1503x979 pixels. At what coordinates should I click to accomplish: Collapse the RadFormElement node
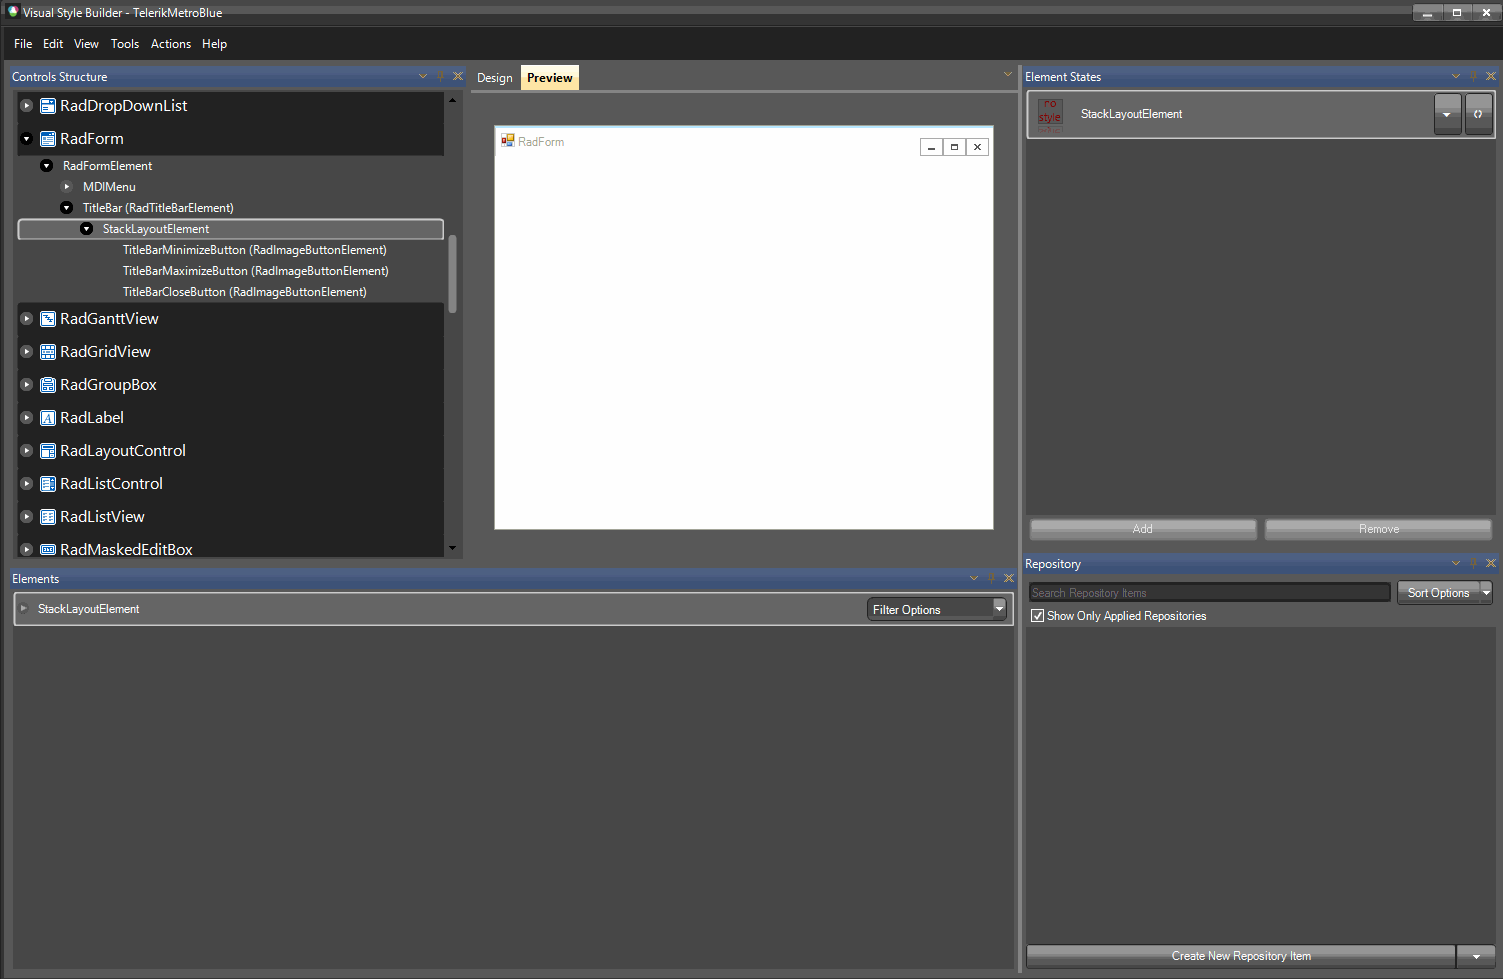(x=46, y=166)
